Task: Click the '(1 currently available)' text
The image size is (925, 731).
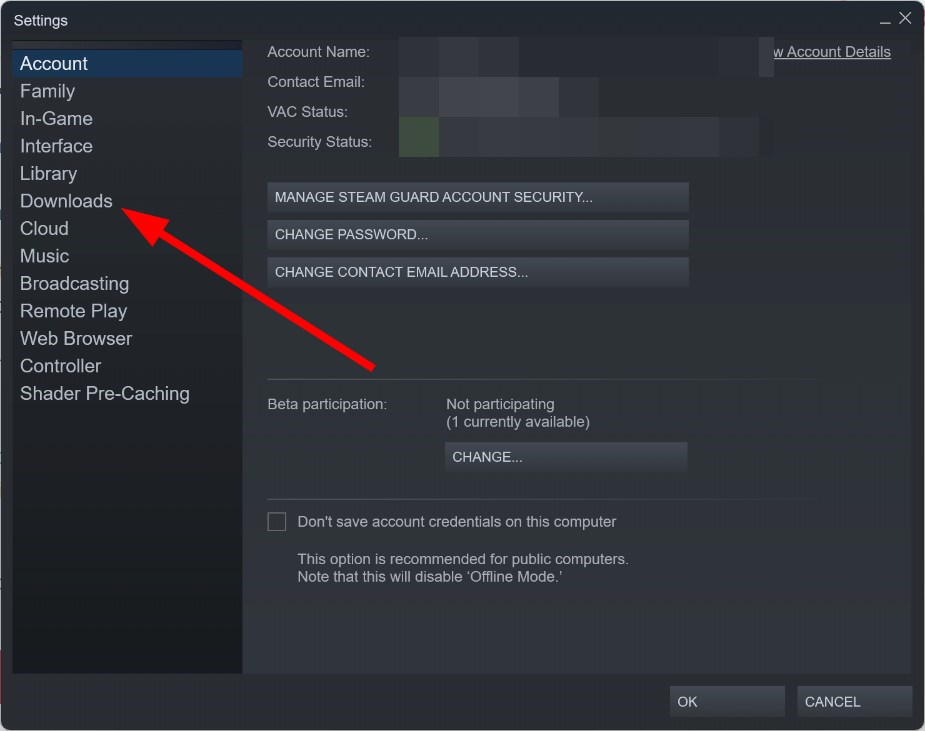Action: tap(518, 422)
